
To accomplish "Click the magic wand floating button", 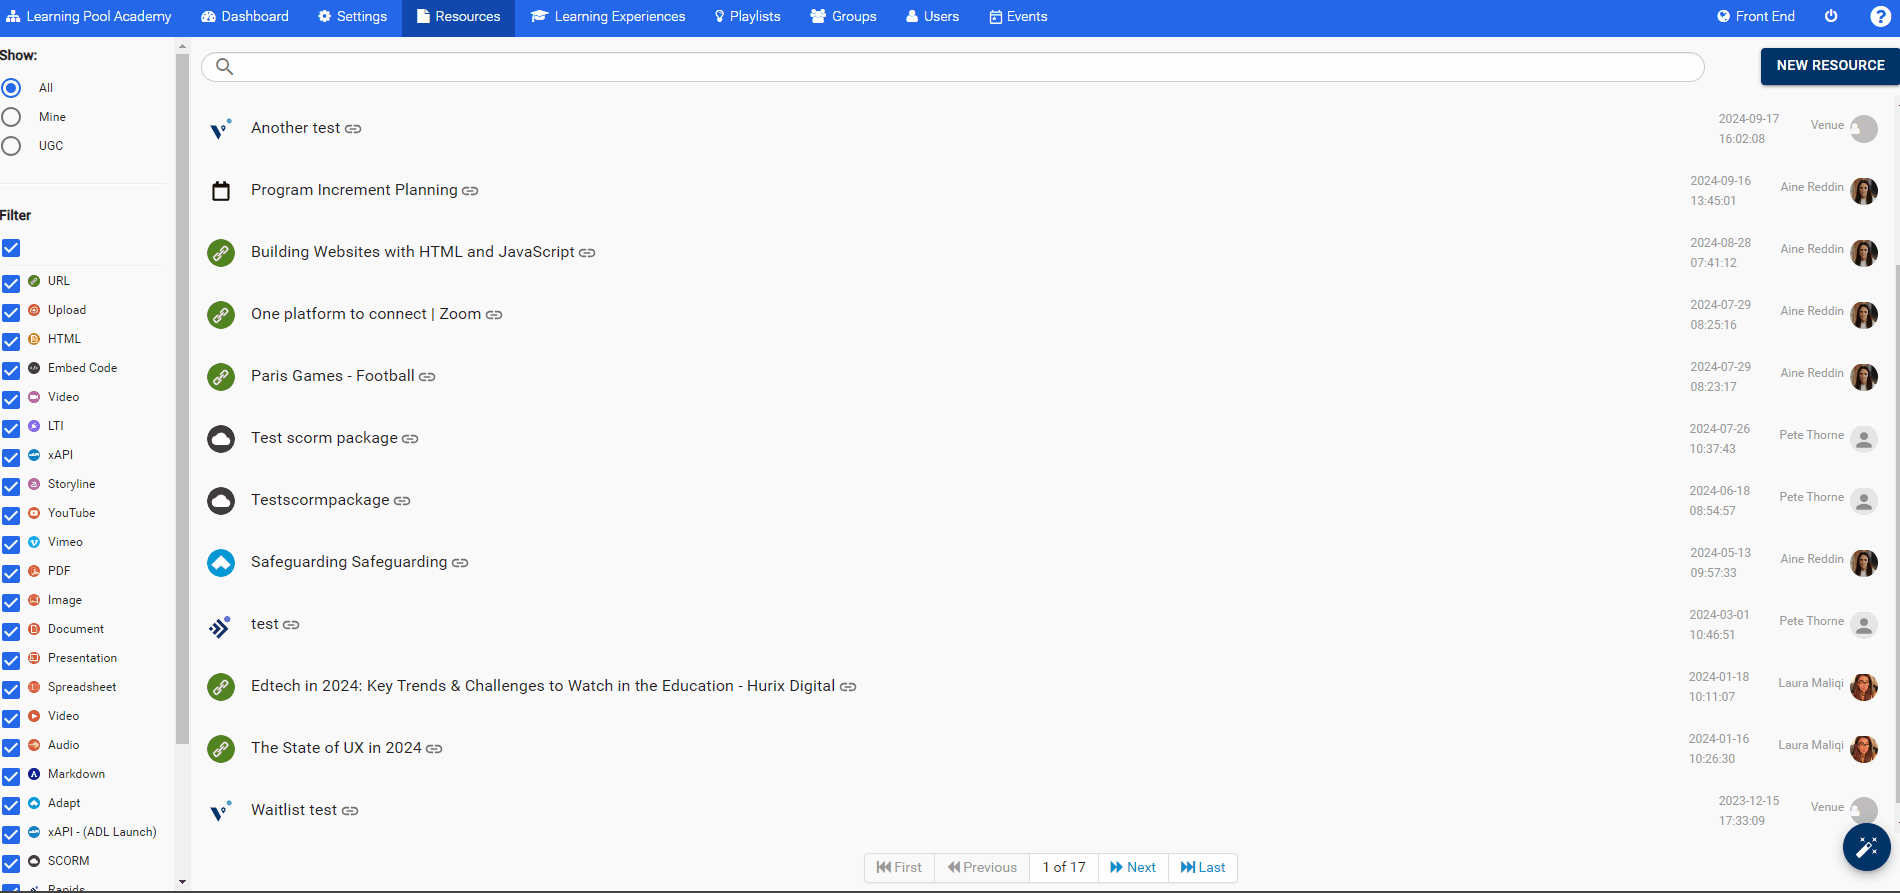I will pos(1866,848).
